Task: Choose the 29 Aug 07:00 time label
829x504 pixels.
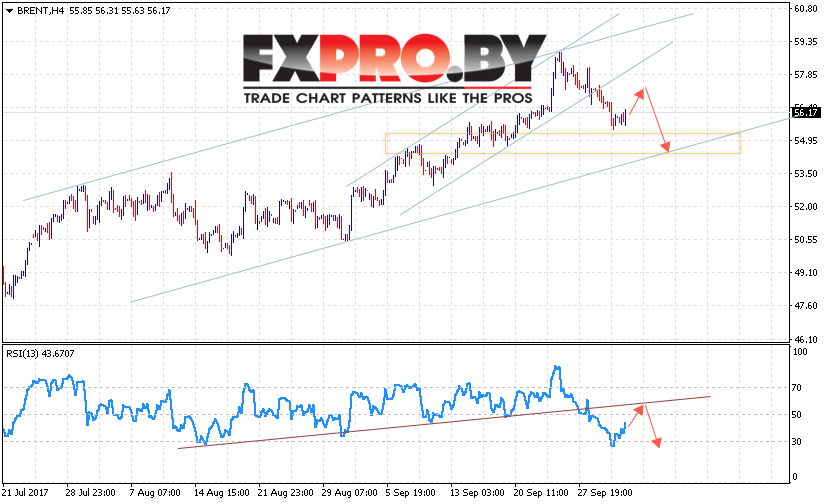Action: [349, 493]
